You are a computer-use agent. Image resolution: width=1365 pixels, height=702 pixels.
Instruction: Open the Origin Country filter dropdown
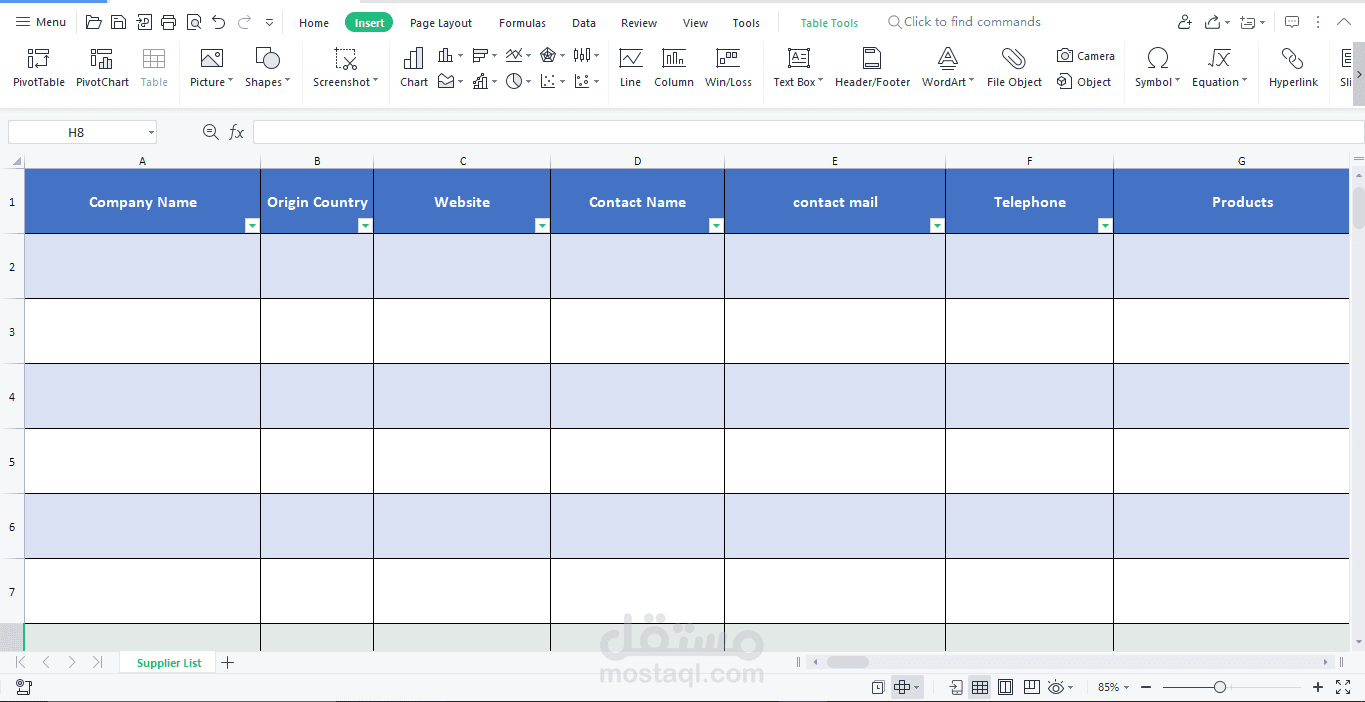click(365, 226)
